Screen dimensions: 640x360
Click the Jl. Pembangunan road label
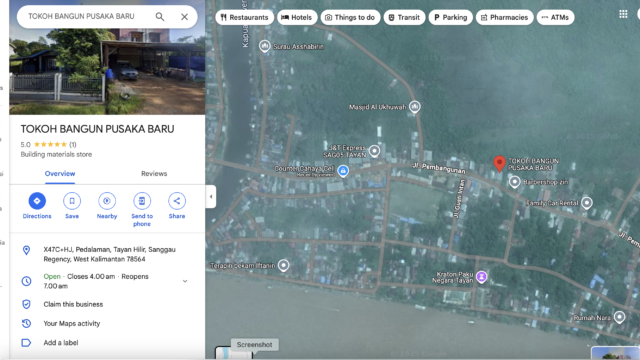(x=439, y=168)
